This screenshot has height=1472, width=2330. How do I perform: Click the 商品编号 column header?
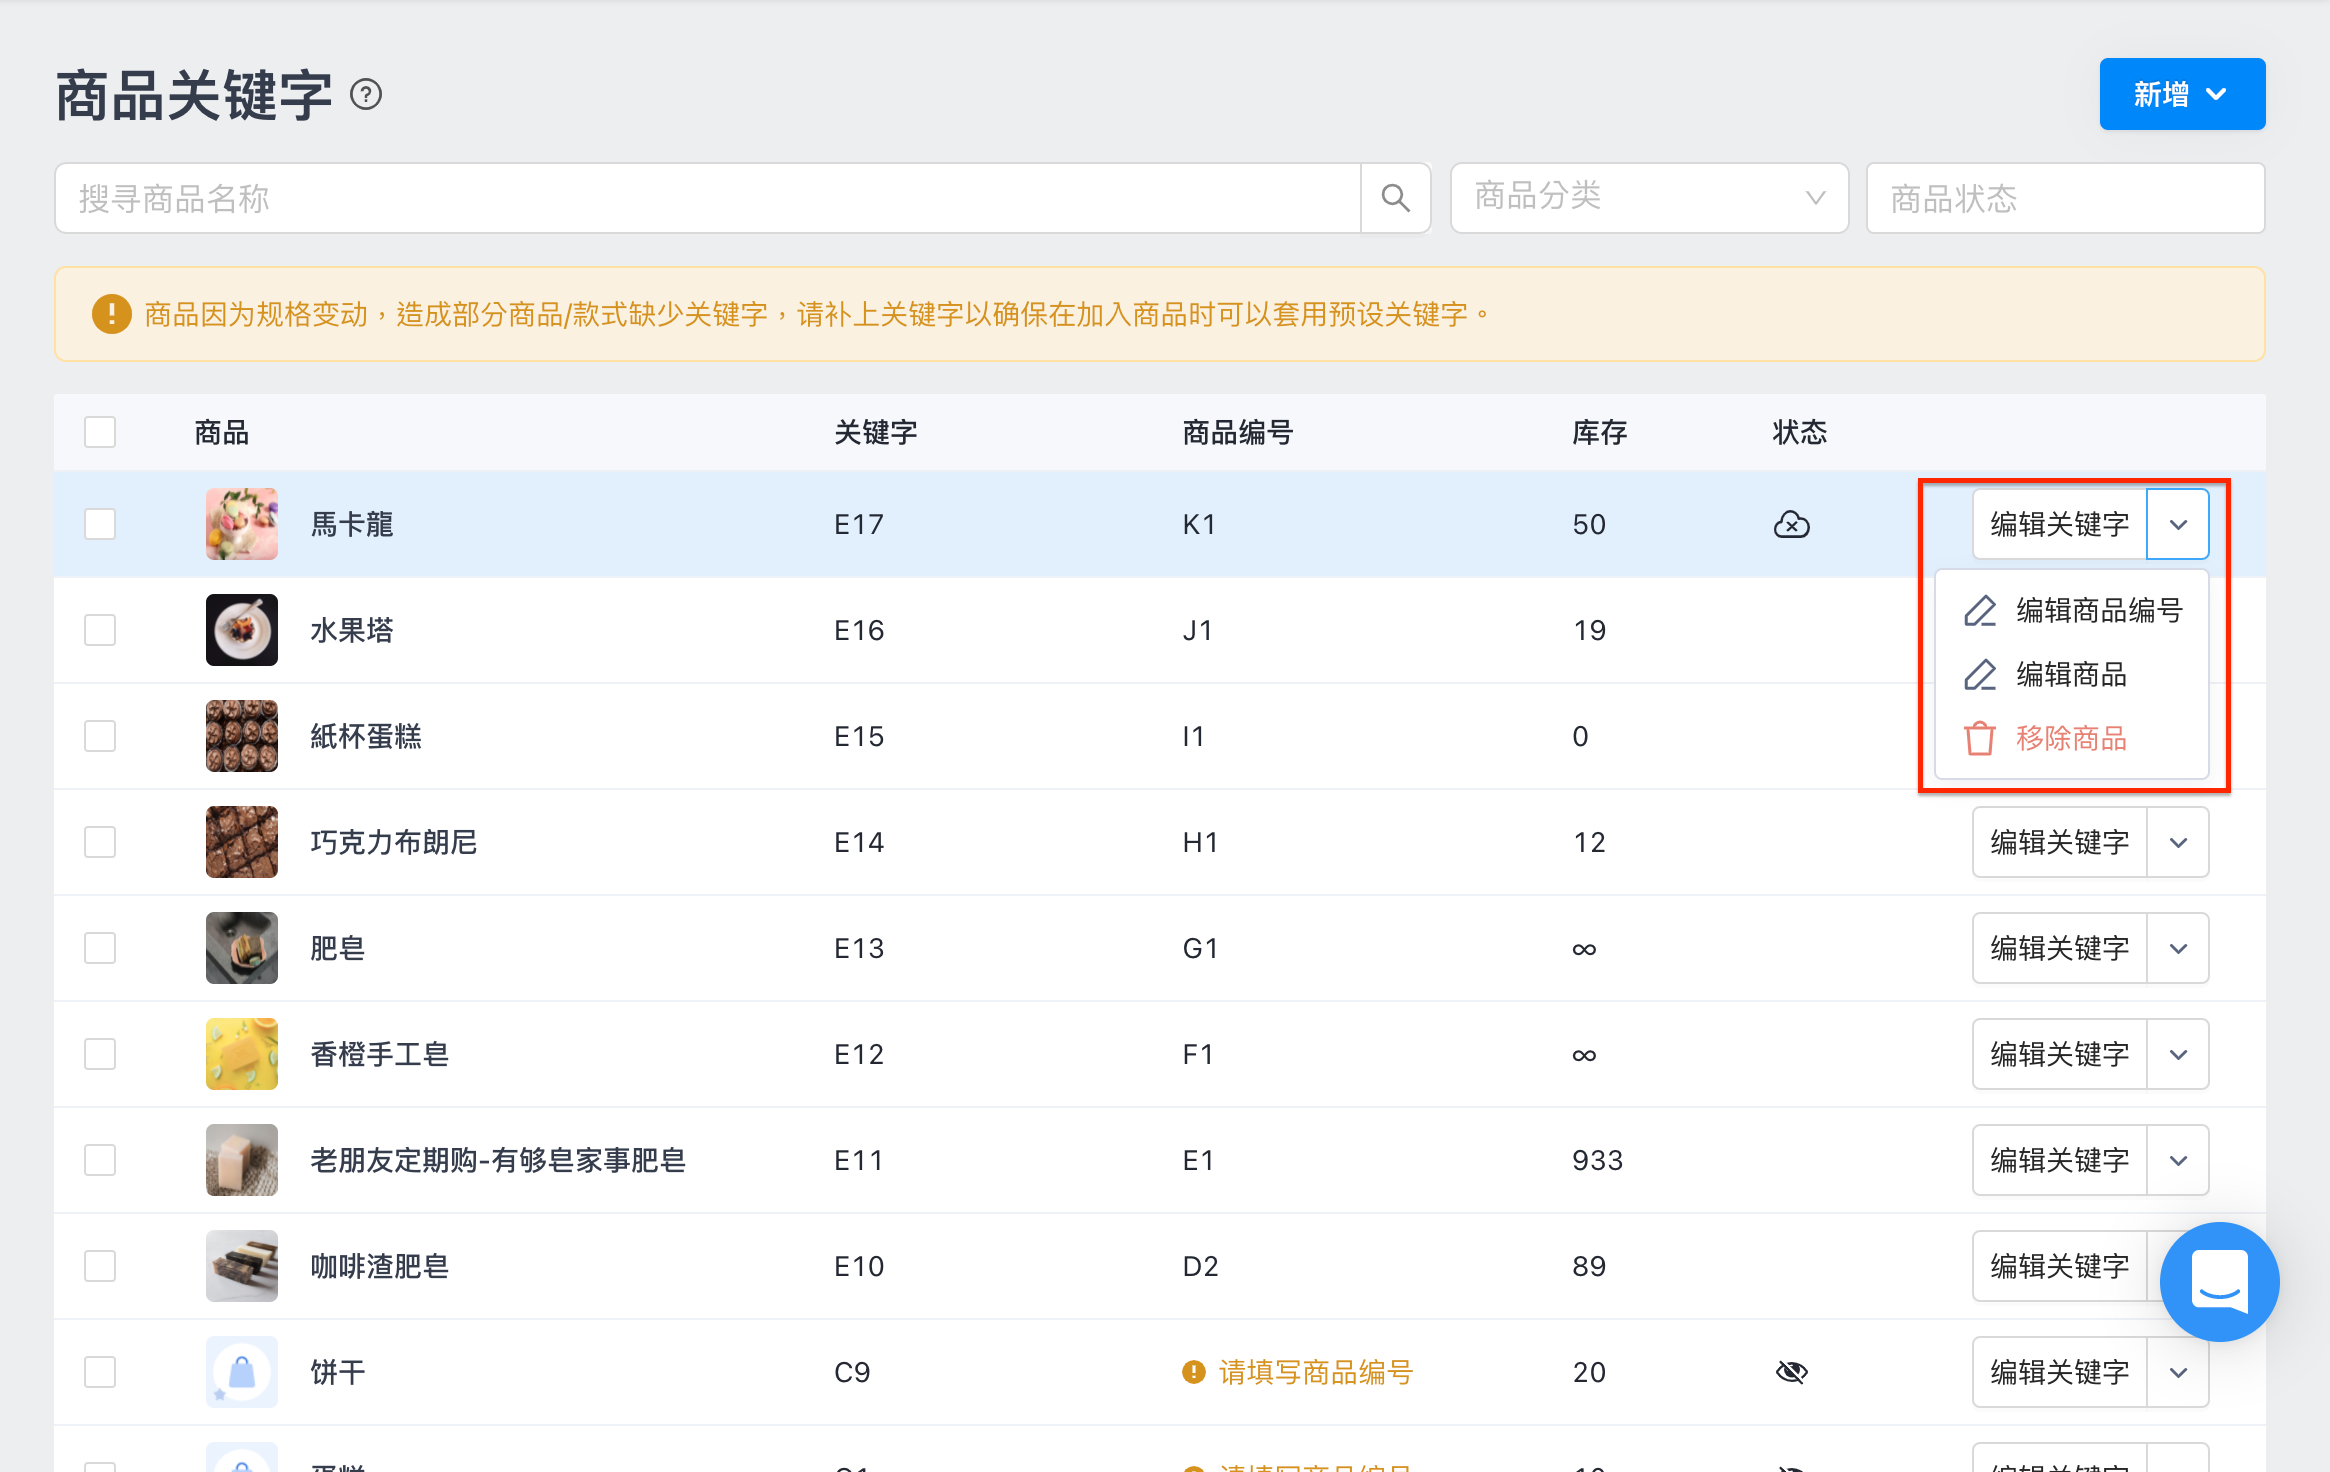[1238, 432]
